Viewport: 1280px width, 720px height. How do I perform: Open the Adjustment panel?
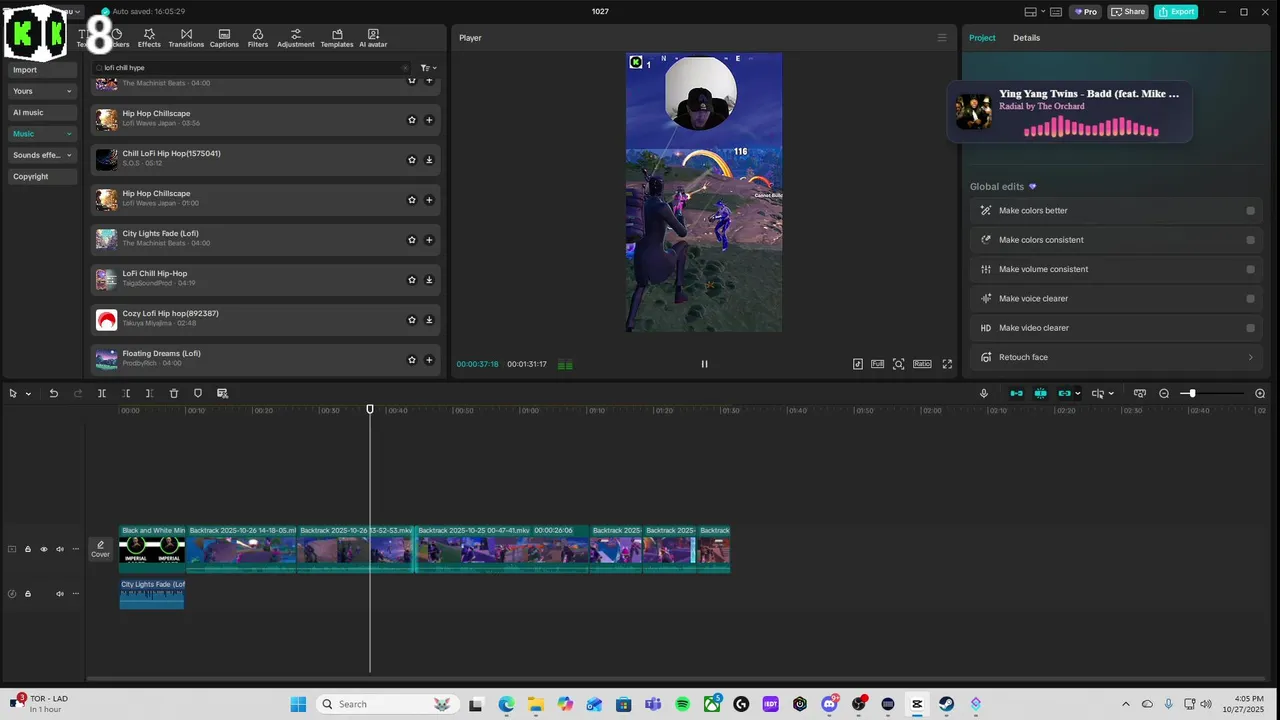click(296, 38)
